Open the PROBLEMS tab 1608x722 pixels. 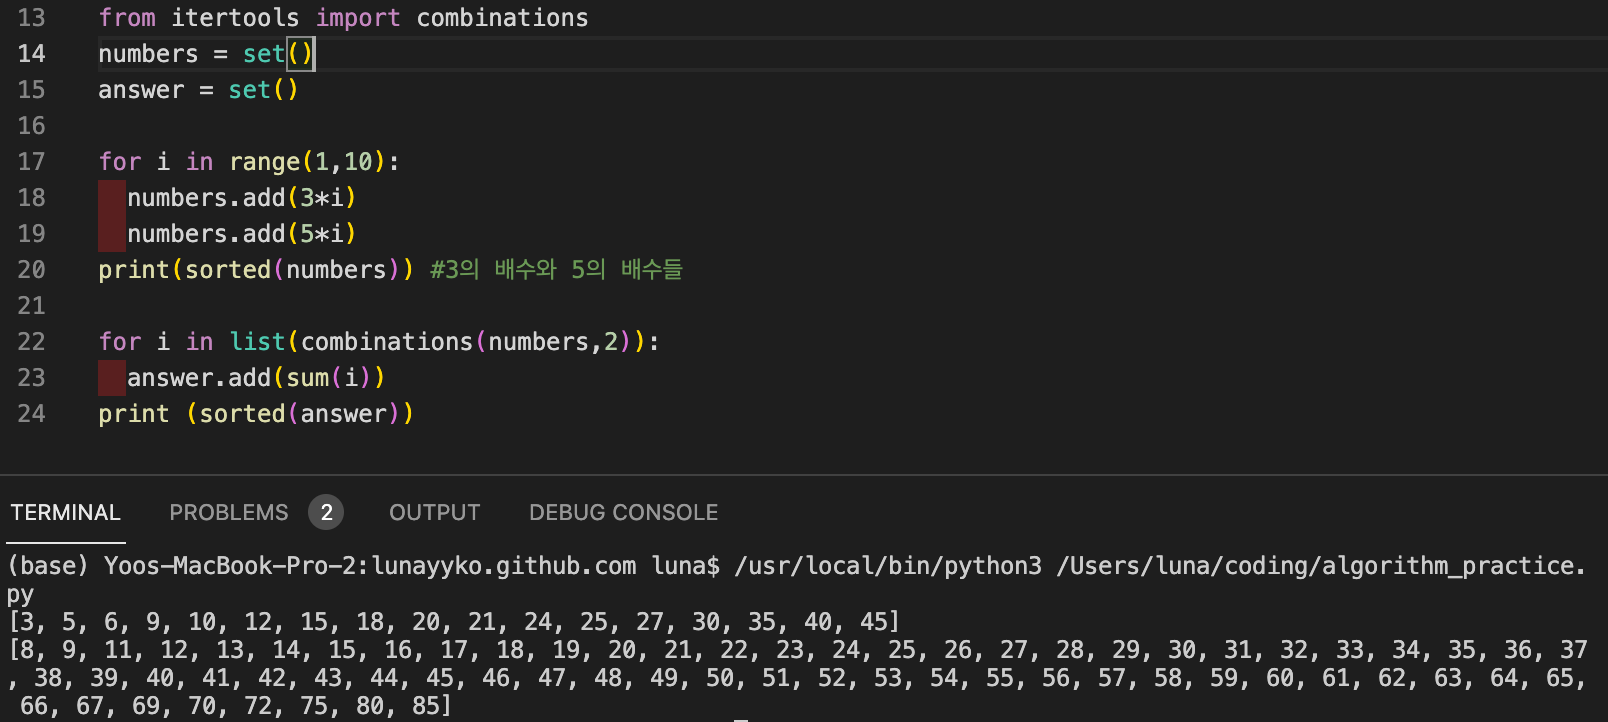pos(228,512)
